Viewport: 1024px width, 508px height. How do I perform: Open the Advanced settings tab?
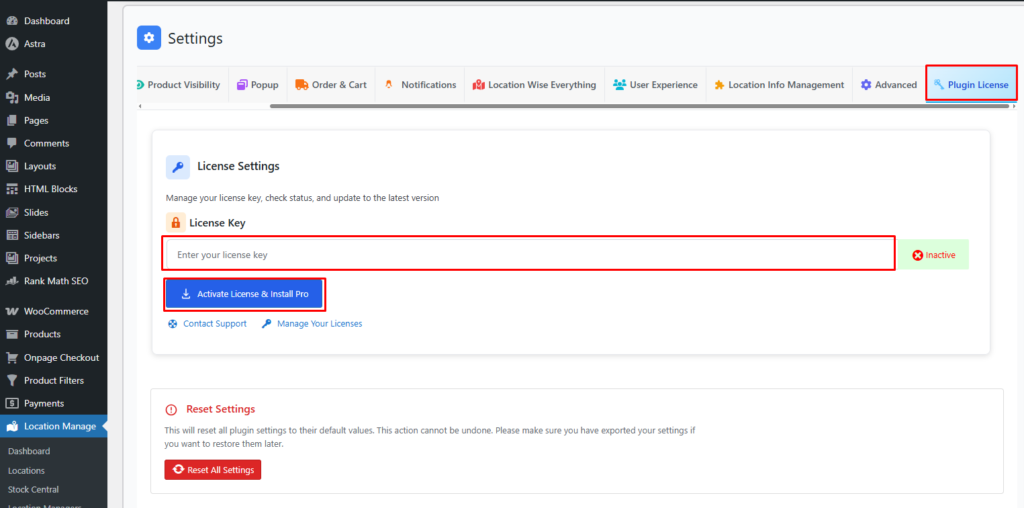888,85
